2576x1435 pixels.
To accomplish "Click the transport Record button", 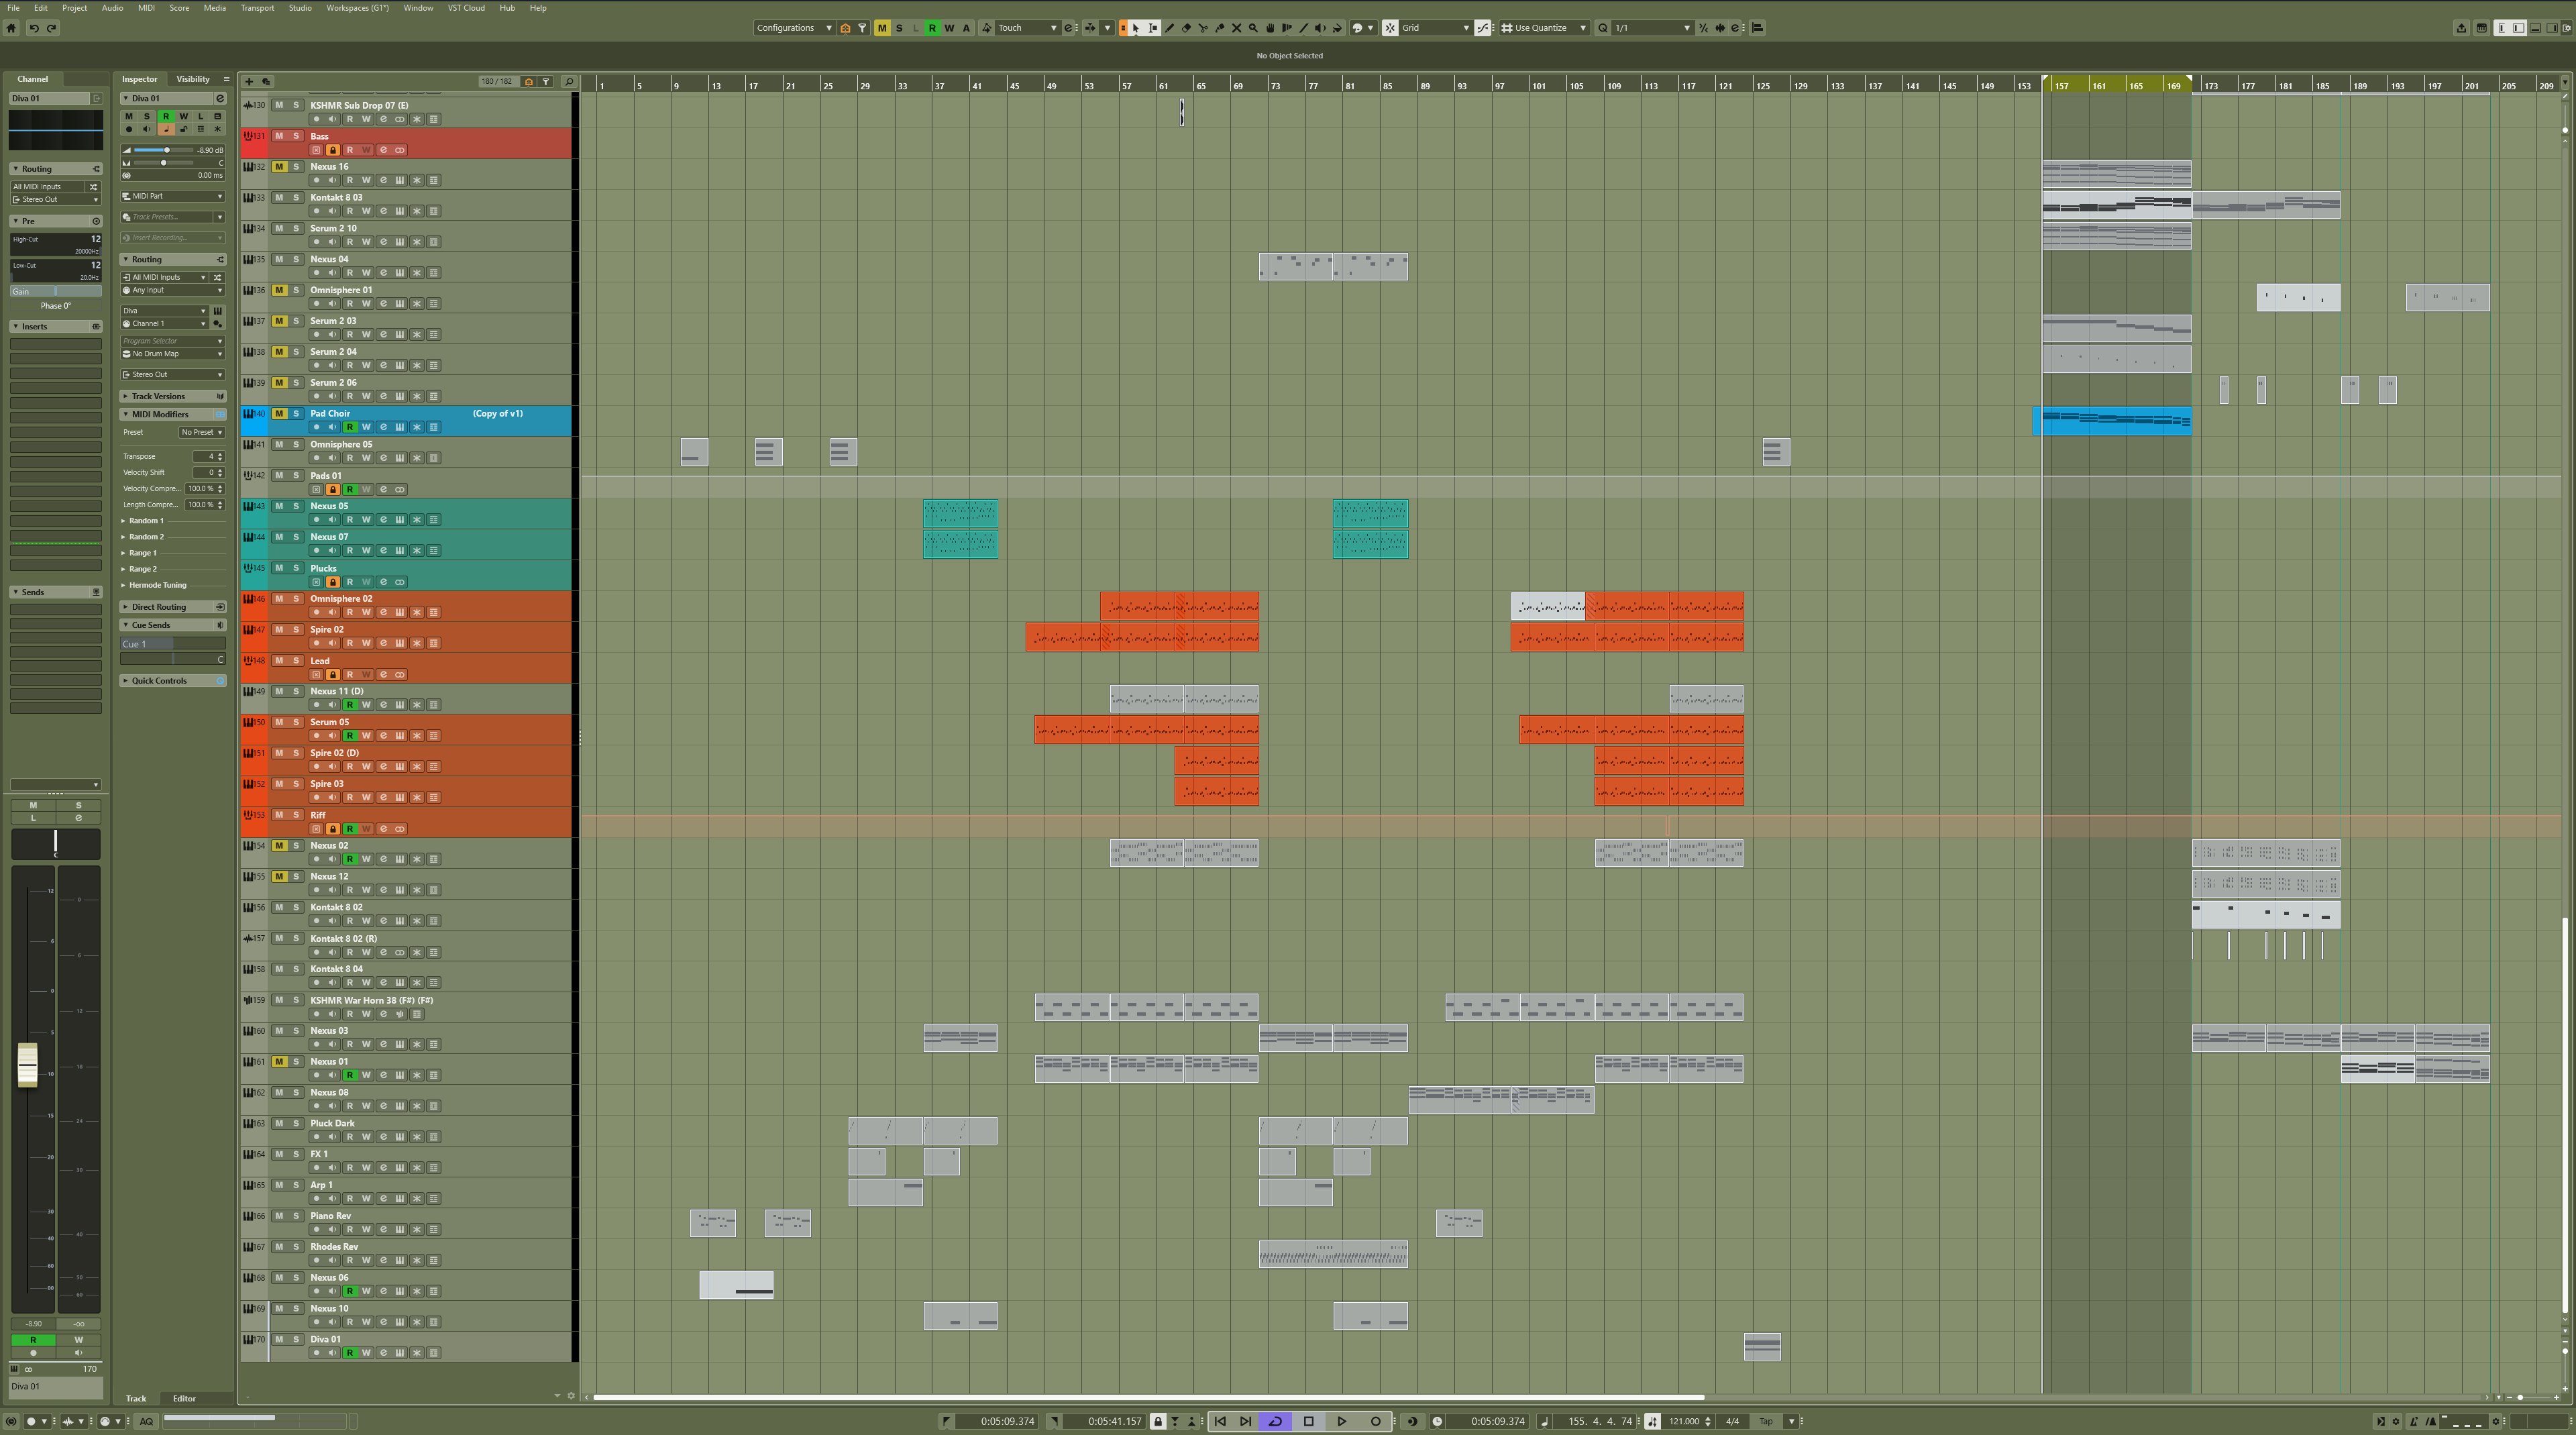I will click(1375, 1421).
